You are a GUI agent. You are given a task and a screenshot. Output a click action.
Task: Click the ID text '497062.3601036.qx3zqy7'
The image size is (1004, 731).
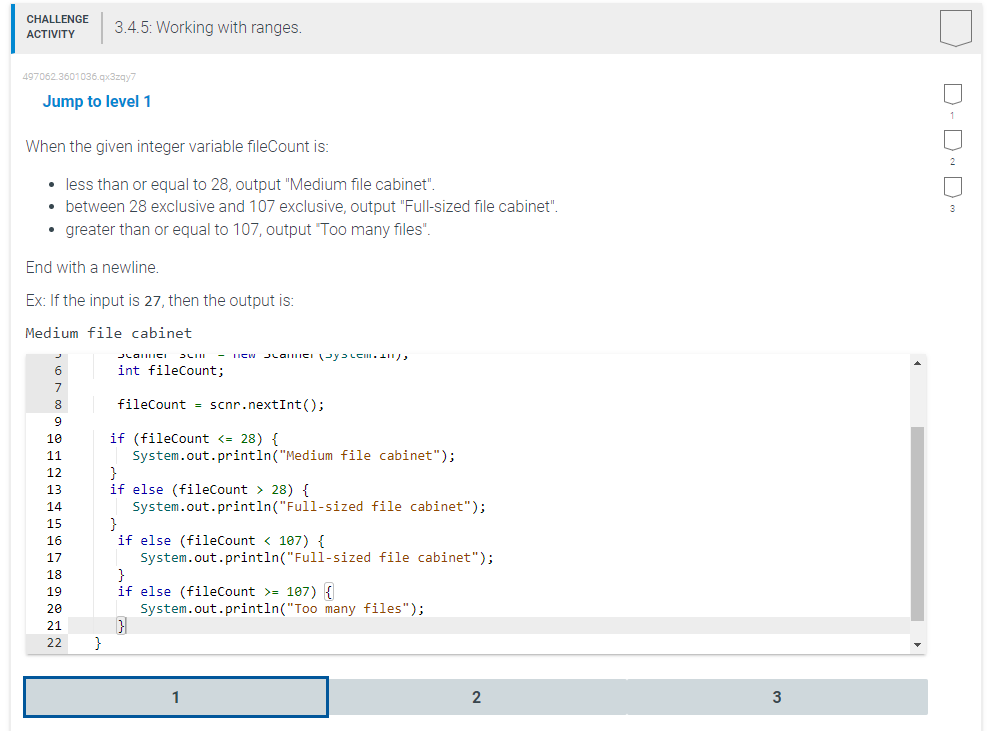(79, 77)
